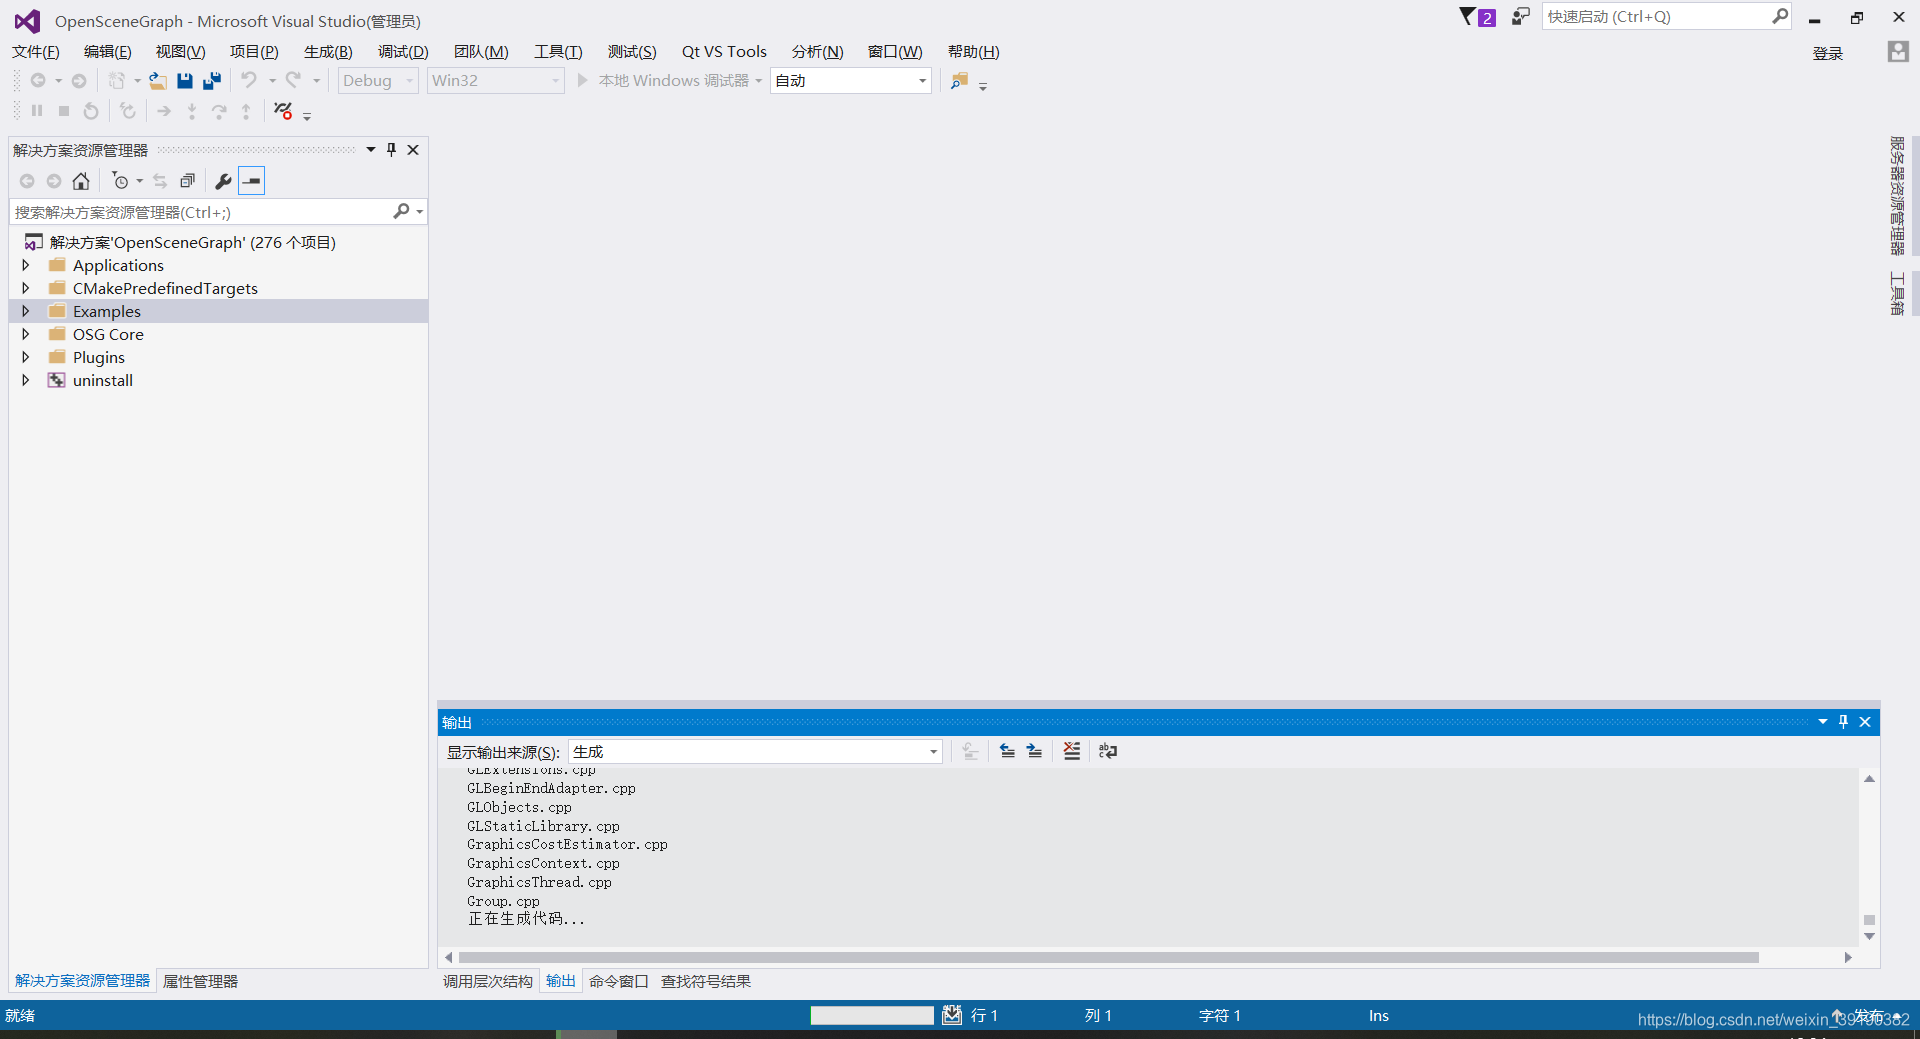Toggle the Preview Selected Items button
This screenshot has height=1039, width=1920.
click(x=252, y=181)
